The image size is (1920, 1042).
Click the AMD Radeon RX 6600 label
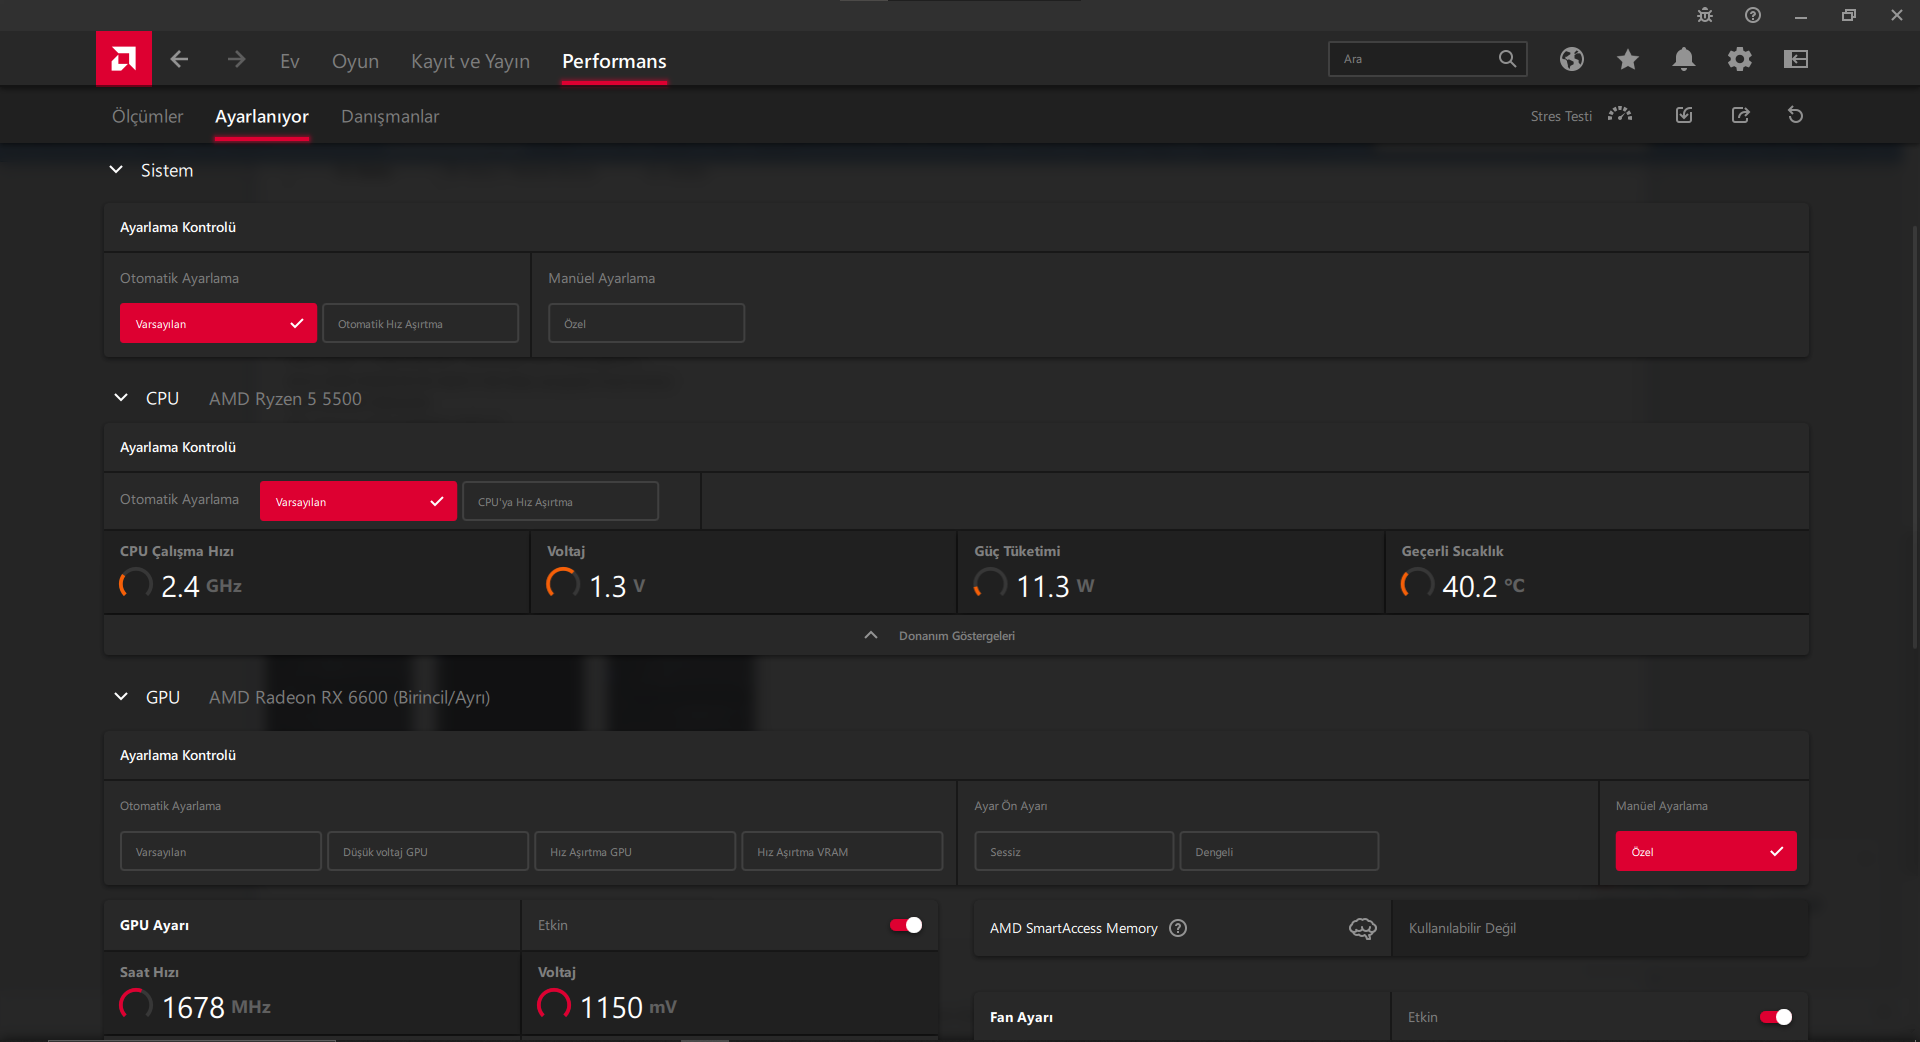349,697
